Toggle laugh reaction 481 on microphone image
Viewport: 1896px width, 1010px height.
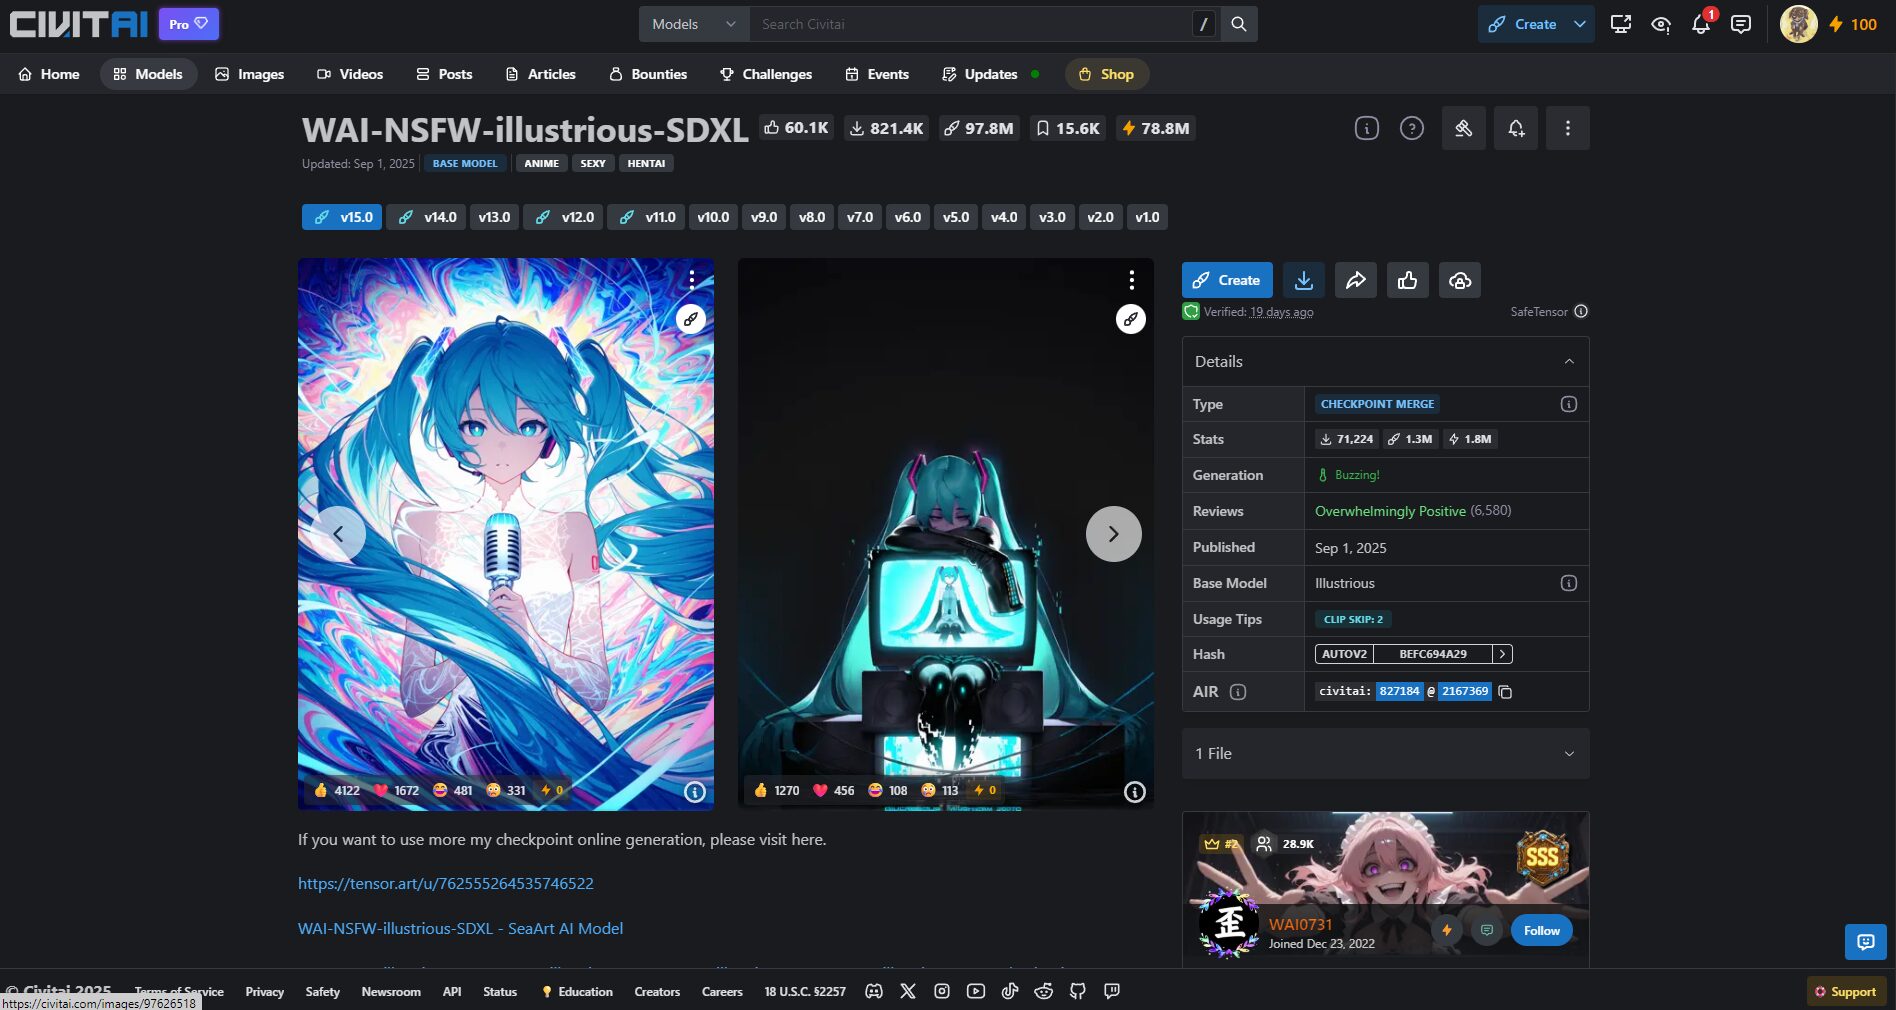pyautogui.click(x=453, y=790)
